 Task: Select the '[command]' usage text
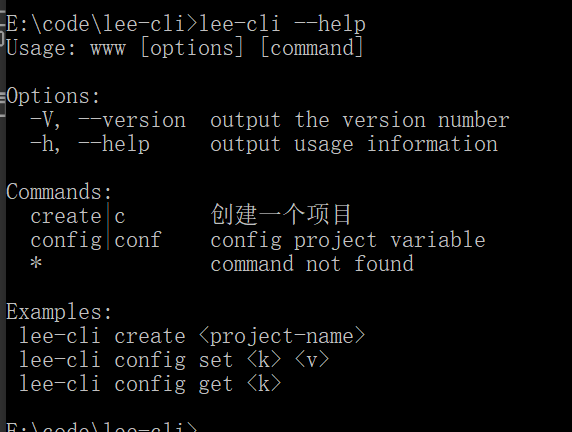312,48
